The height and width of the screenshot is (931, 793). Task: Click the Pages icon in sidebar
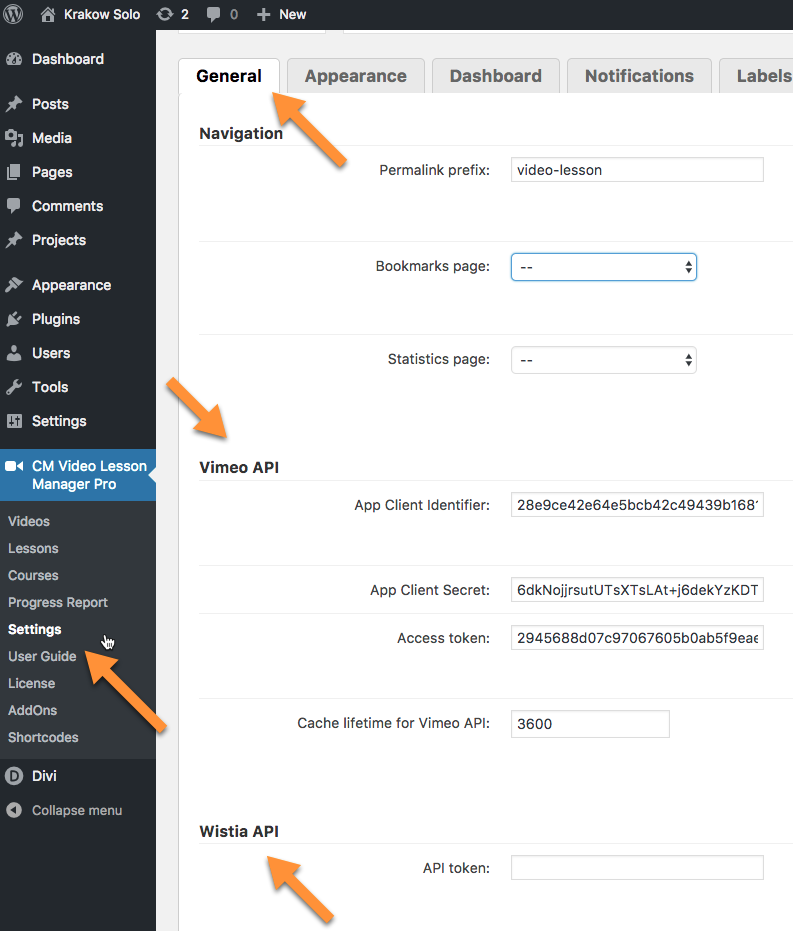[14, 172]
